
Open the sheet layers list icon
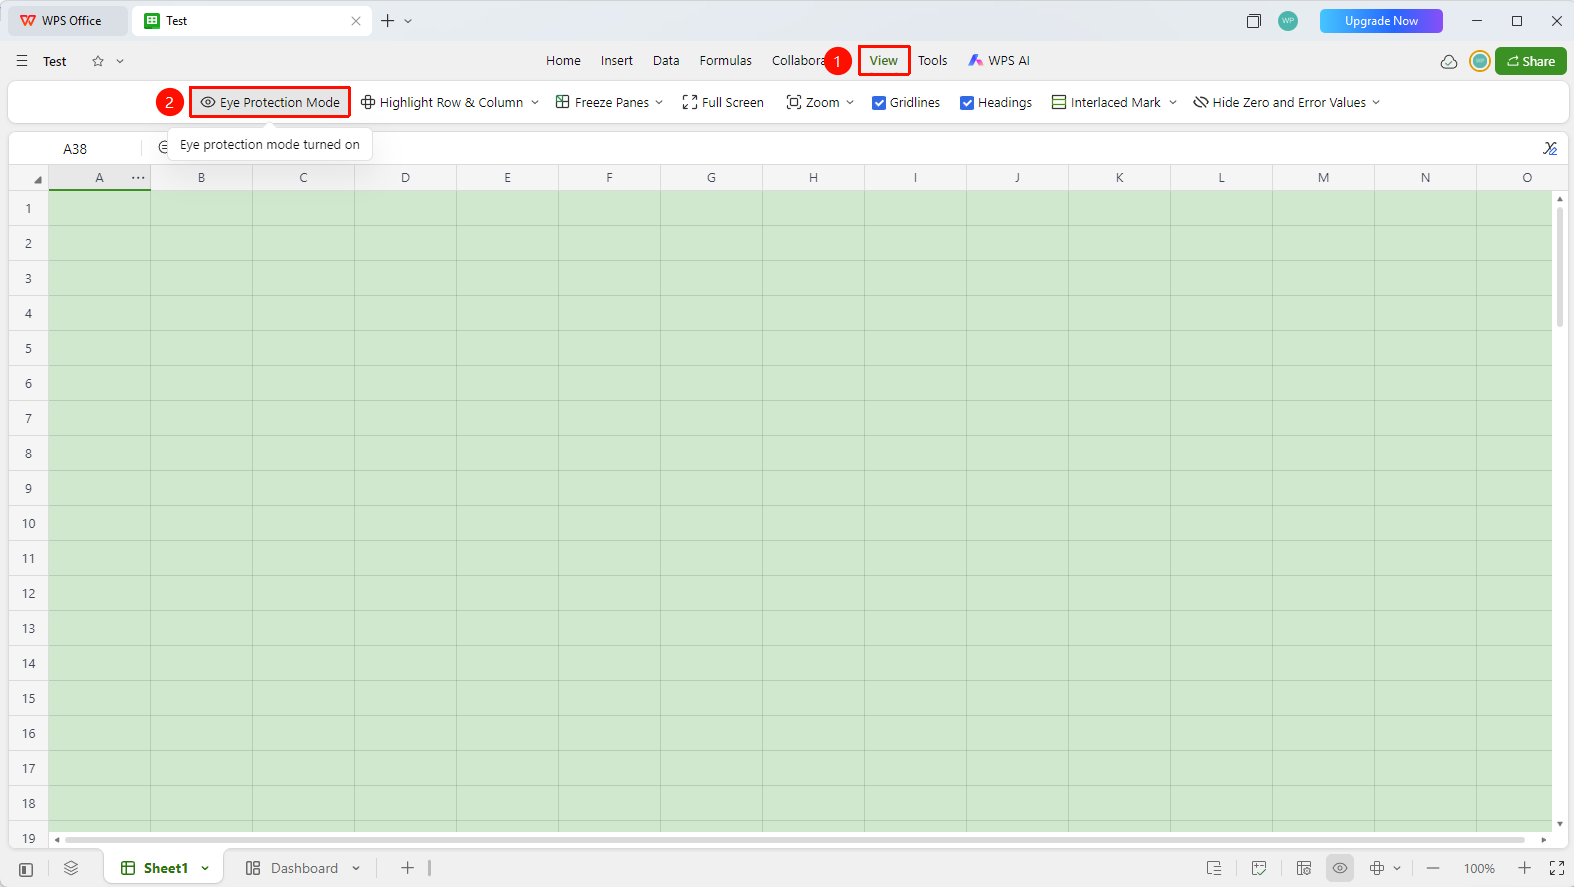click(x=71, y=868)
